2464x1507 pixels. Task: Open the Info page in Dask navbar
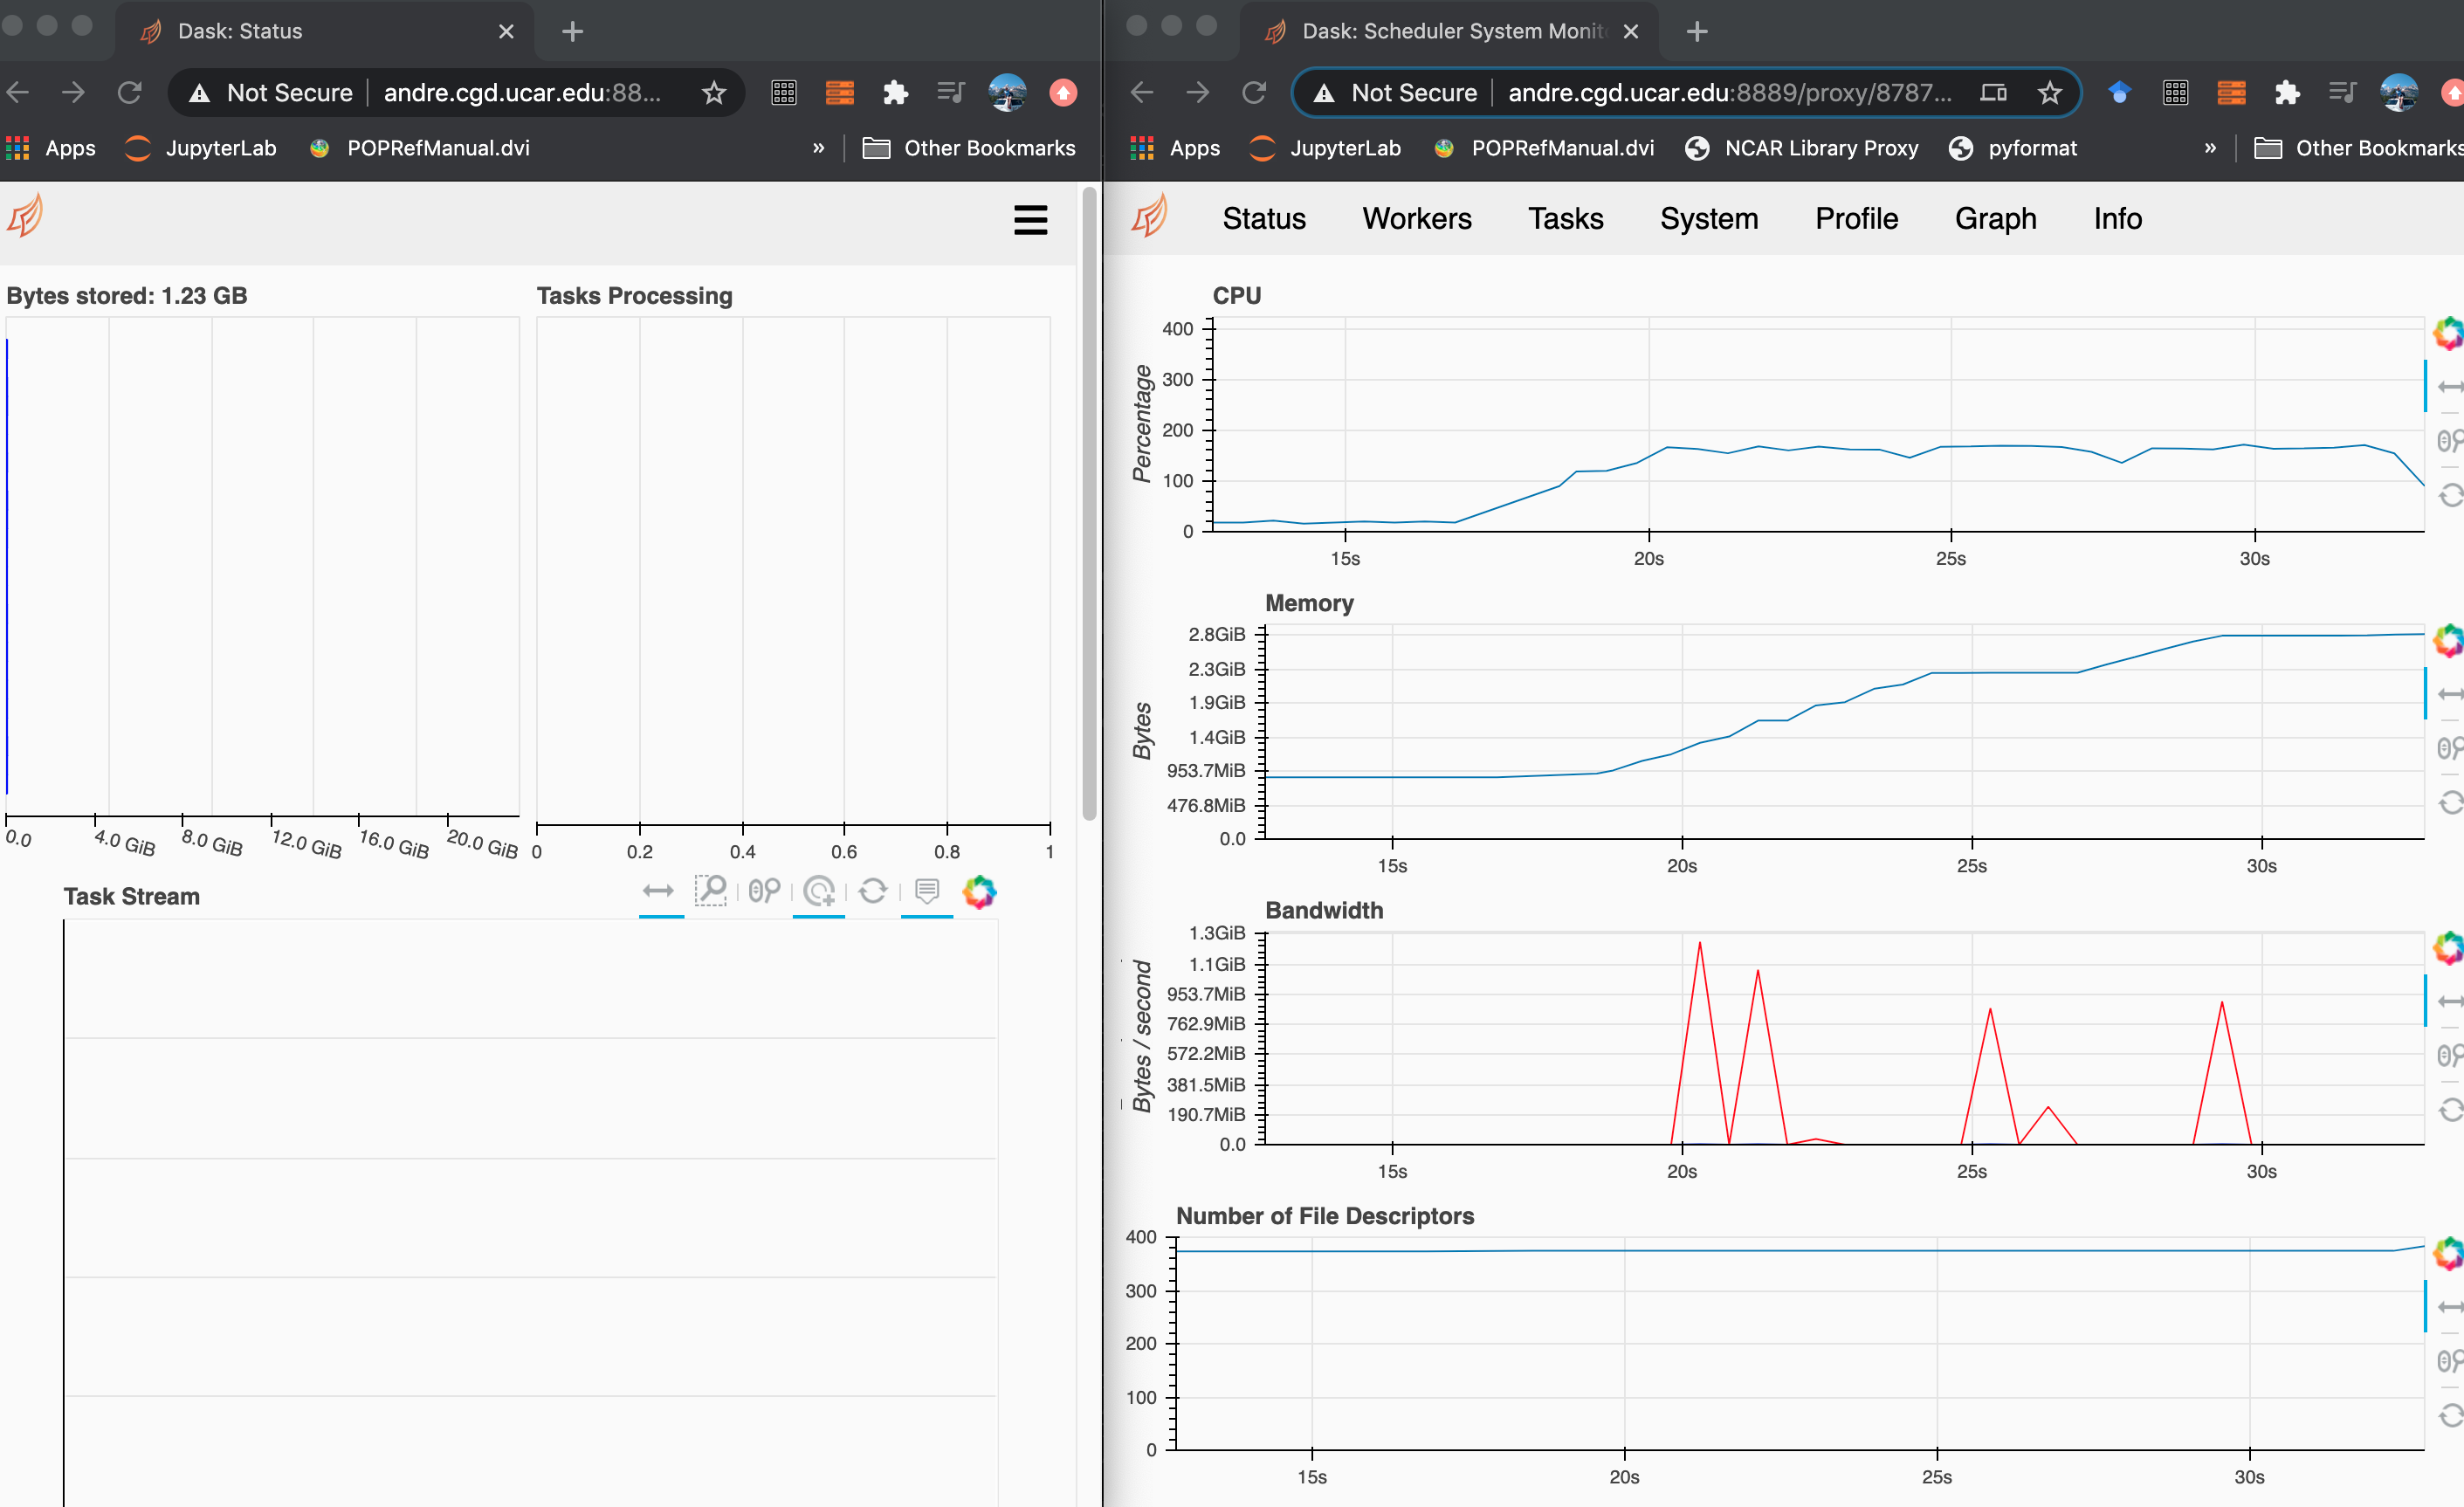2118,219
